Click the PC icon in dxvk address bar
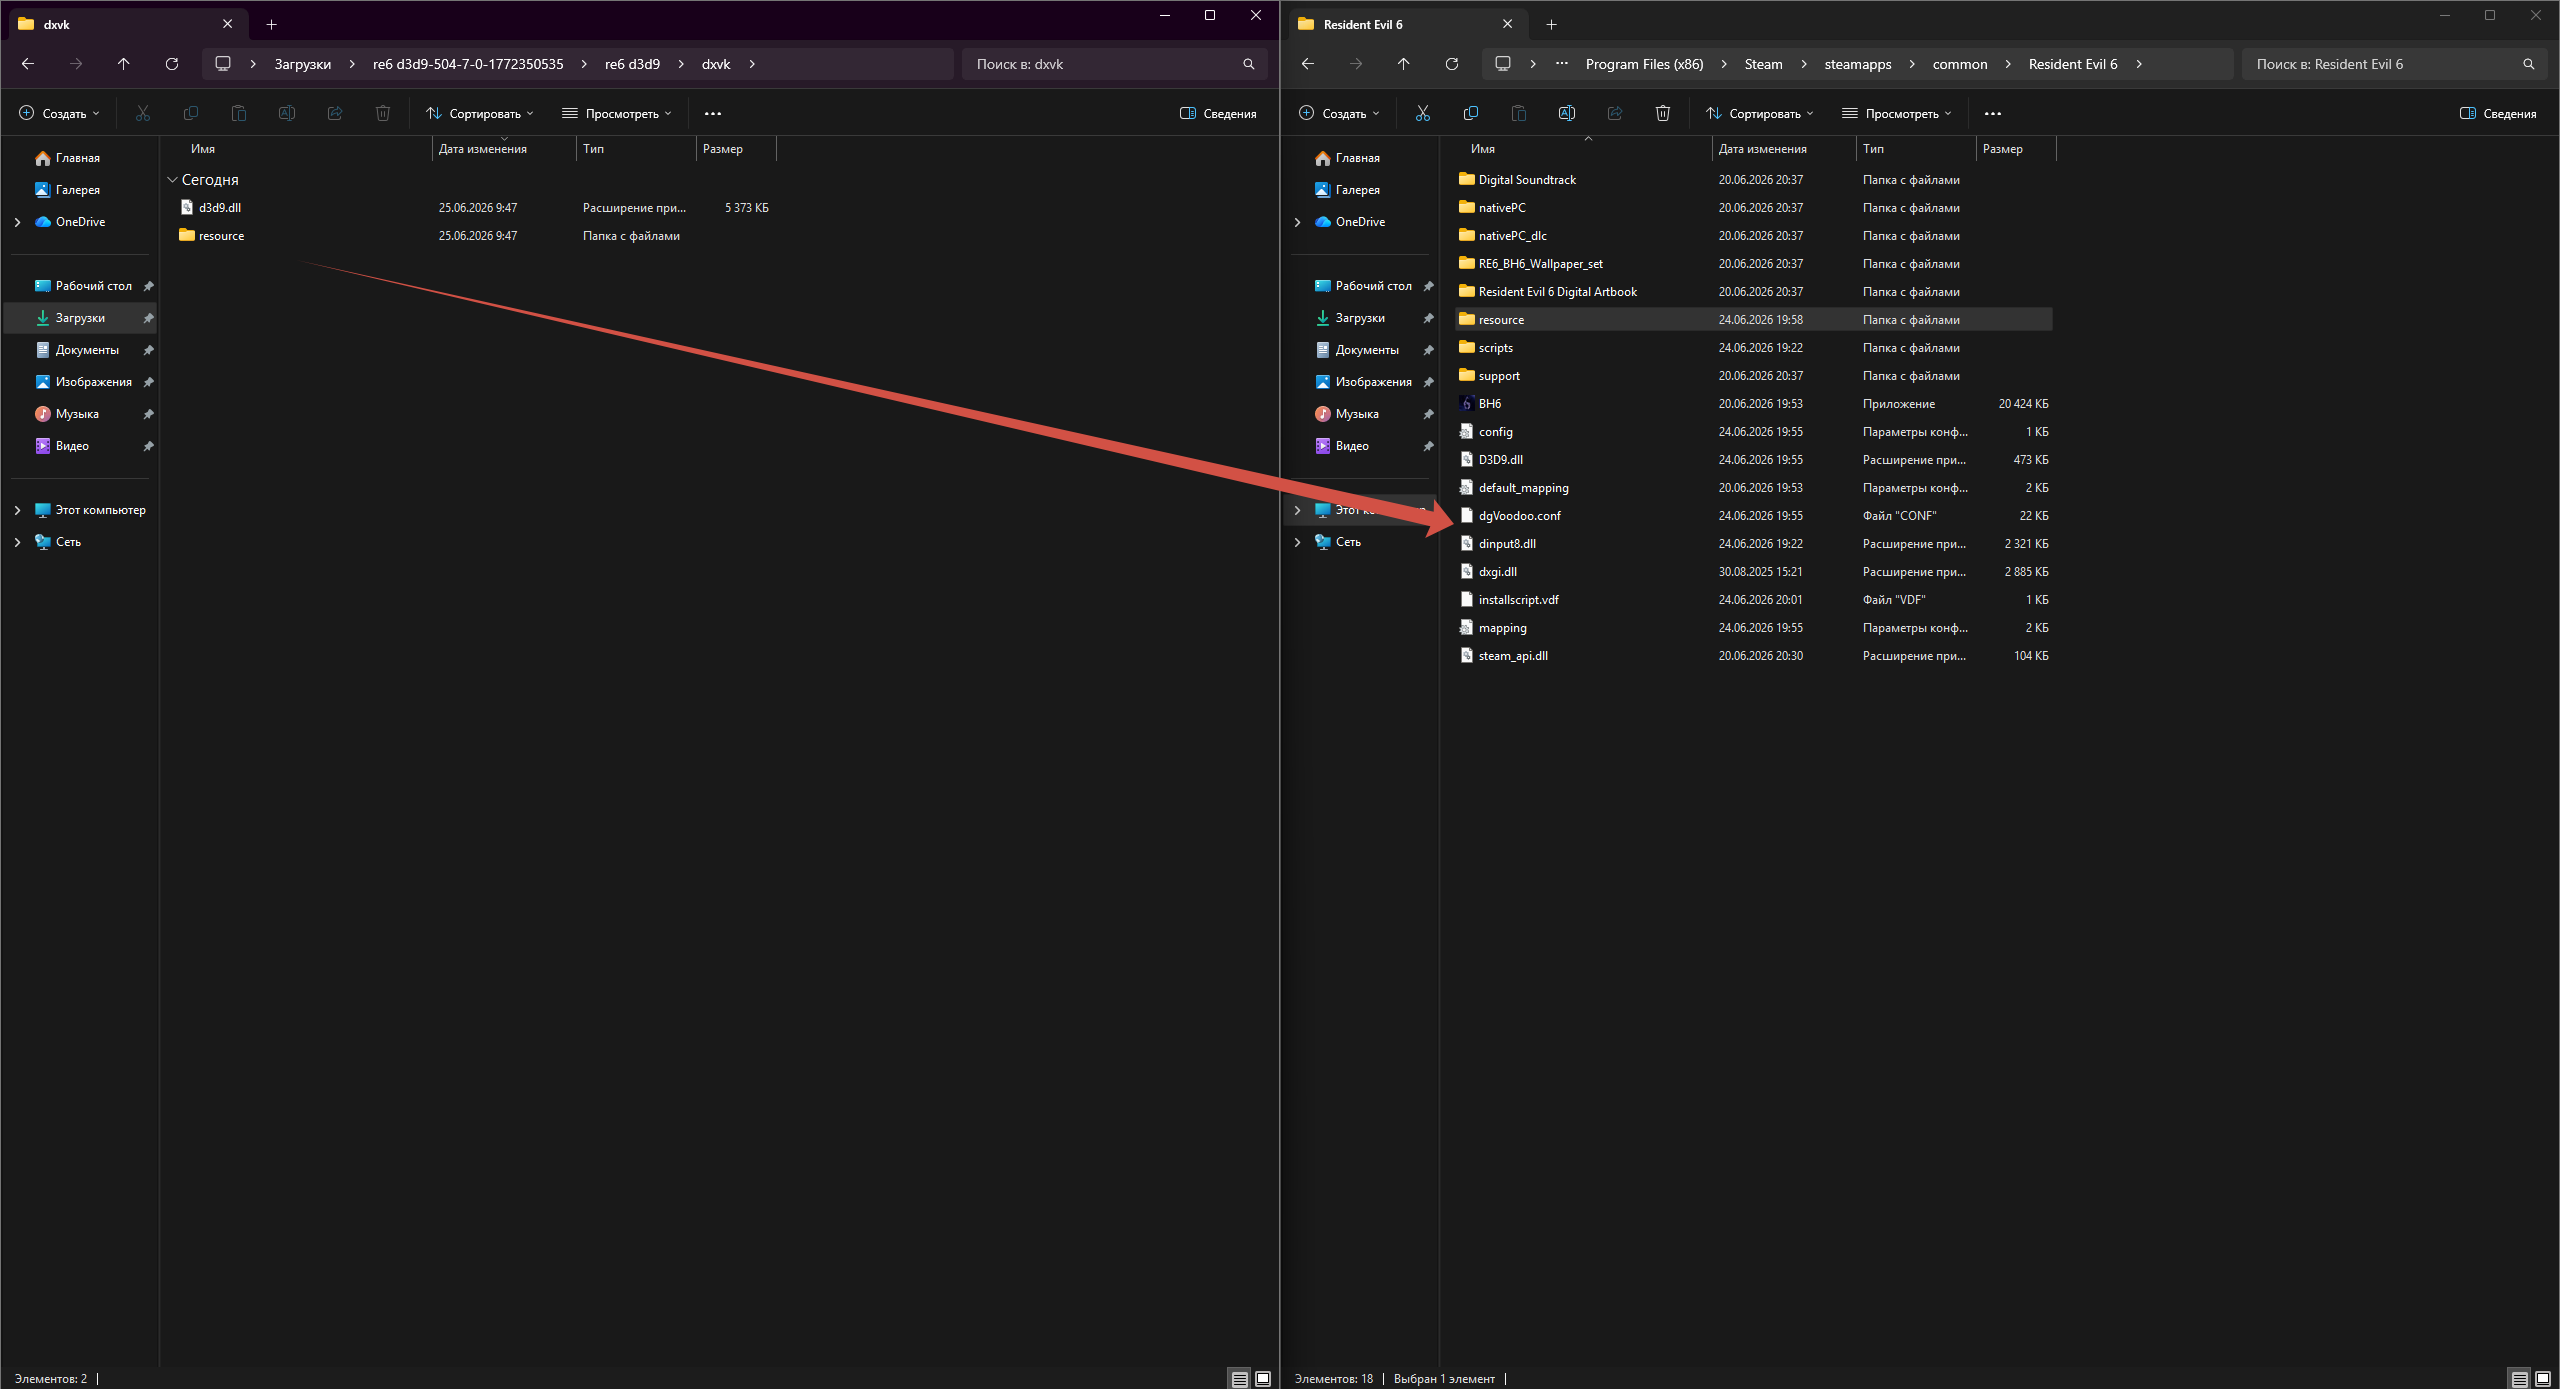The width and height of the screenshot is (2560, 1389). click(x=223, y=64)
